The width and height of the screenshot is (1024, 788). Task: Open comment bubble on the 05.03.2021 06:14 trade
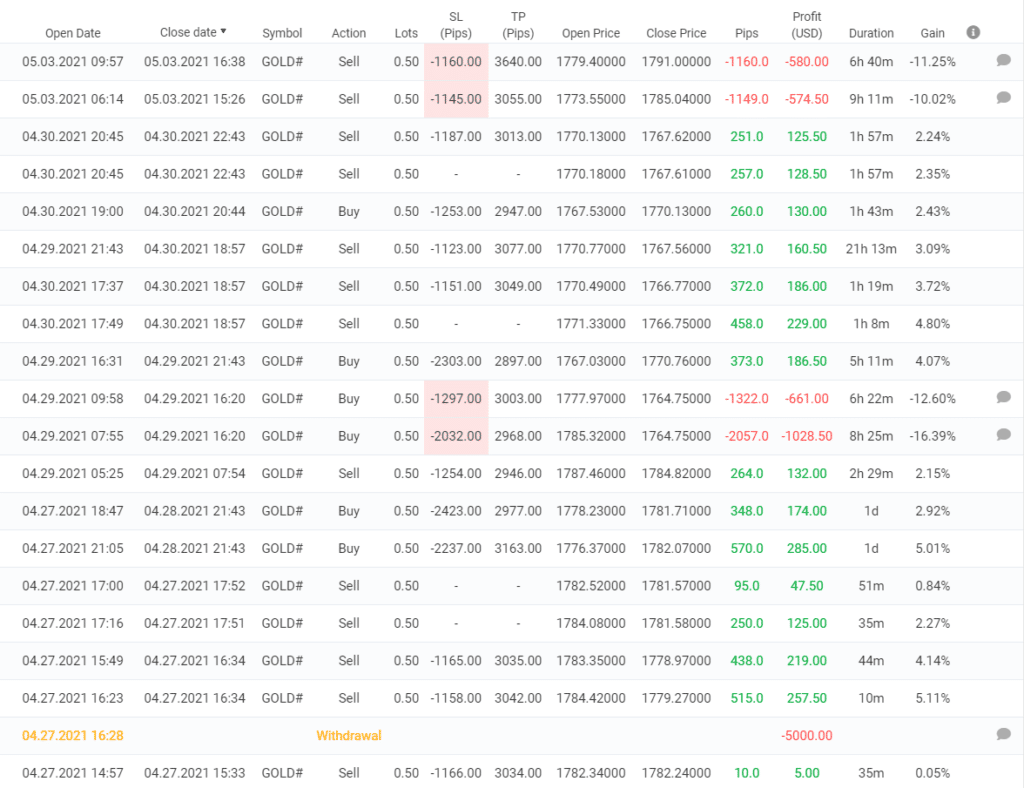point(1004,99)
